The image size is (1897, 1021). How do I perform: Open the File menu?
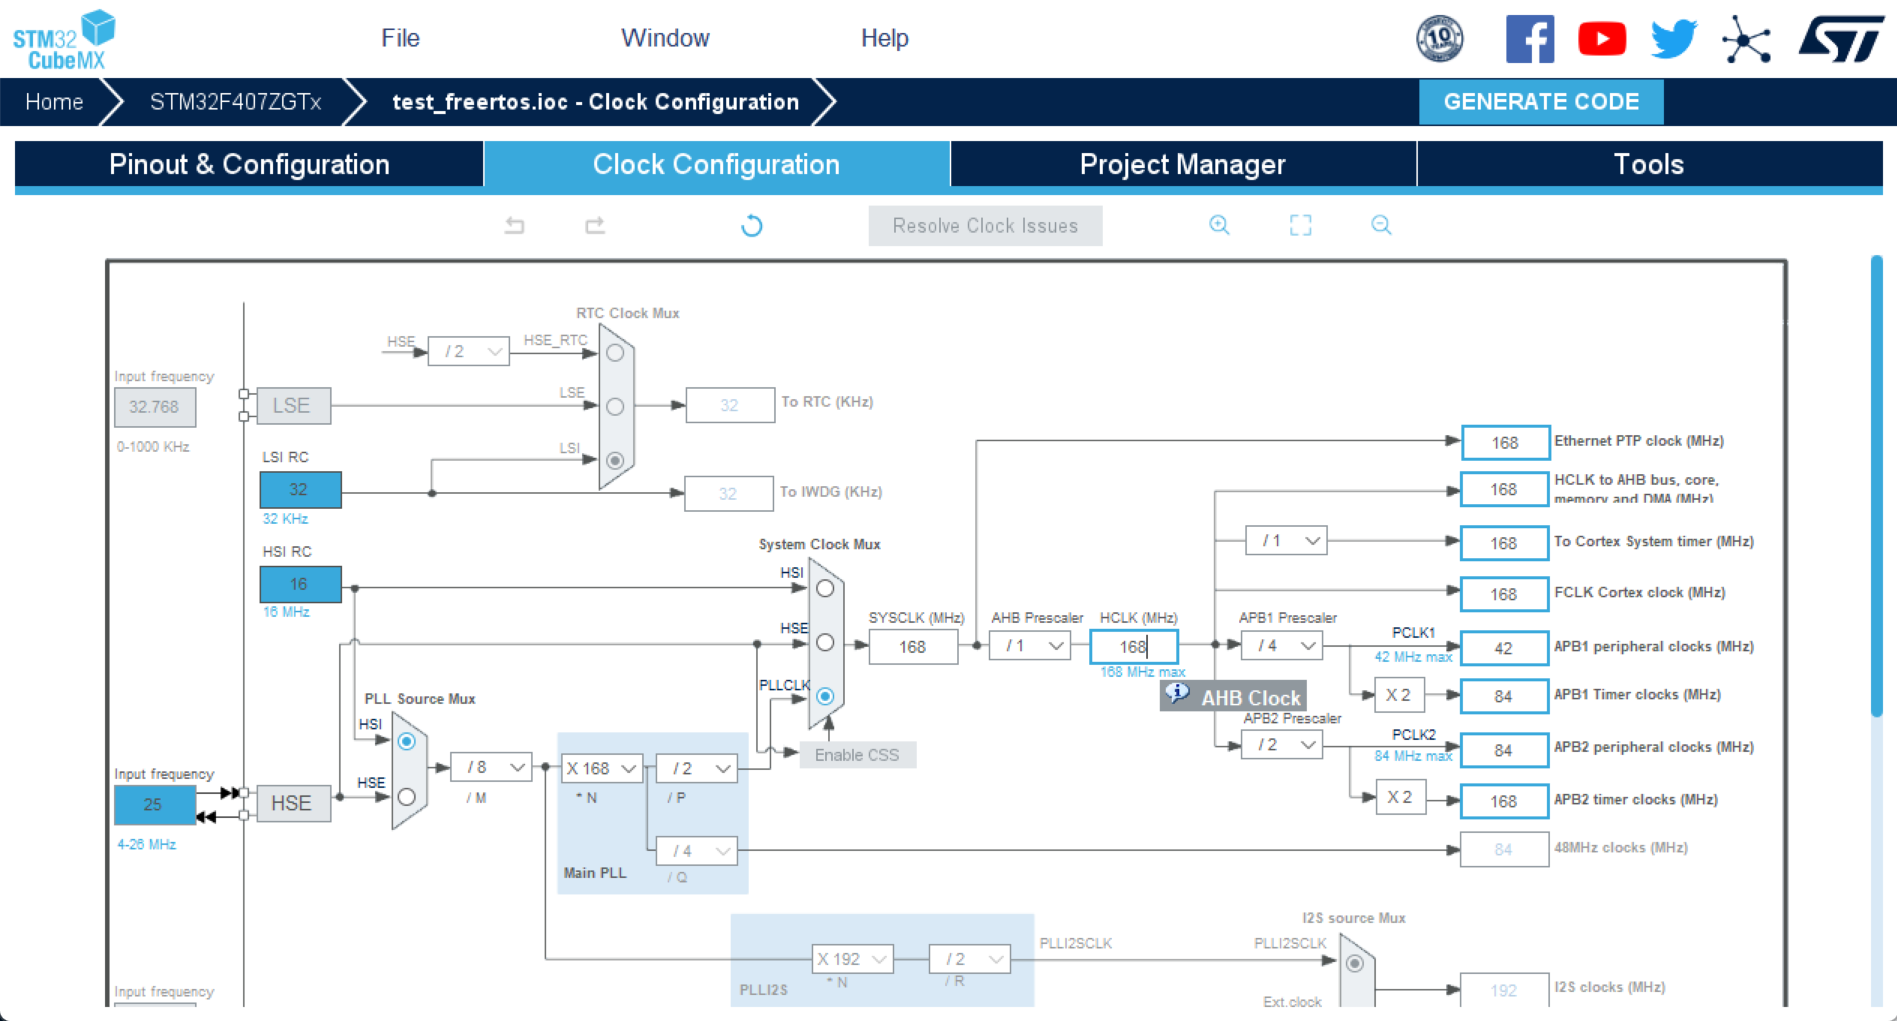pos(400,38)
